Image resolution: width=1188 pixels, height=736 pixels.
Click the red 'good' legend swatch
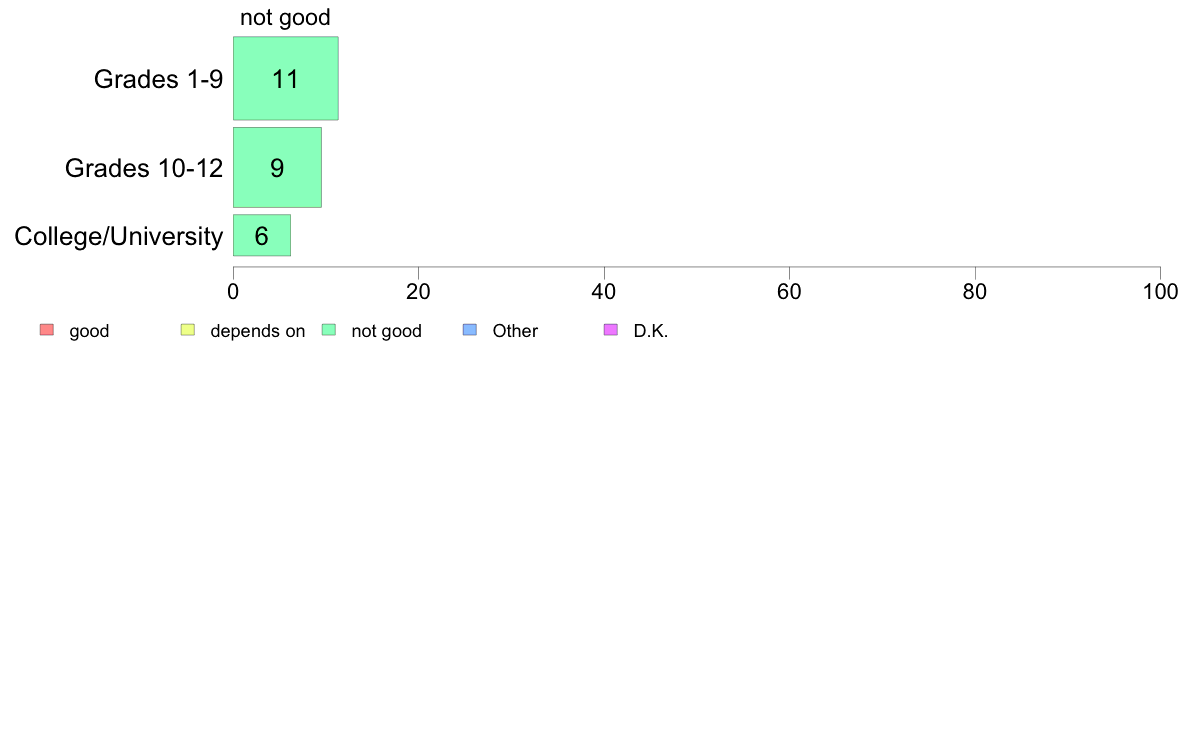pyautogui.click(x=46, y=331)
